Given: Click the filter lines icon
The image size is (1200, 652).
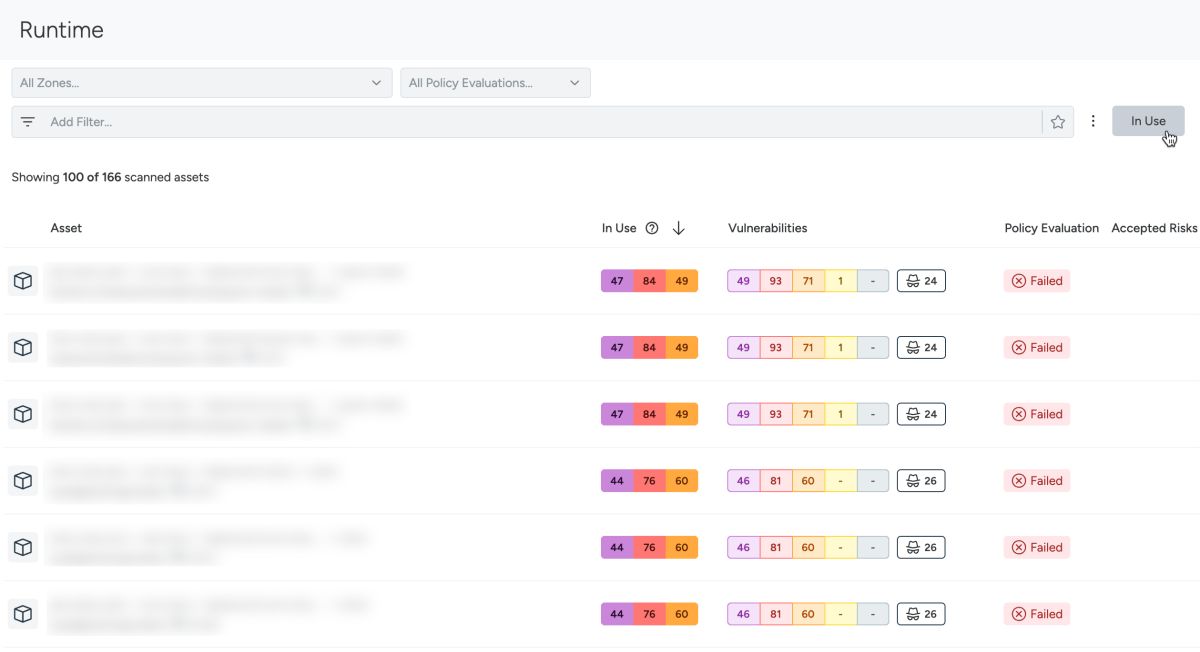Looking at the screenshot, I should [28, 122].
